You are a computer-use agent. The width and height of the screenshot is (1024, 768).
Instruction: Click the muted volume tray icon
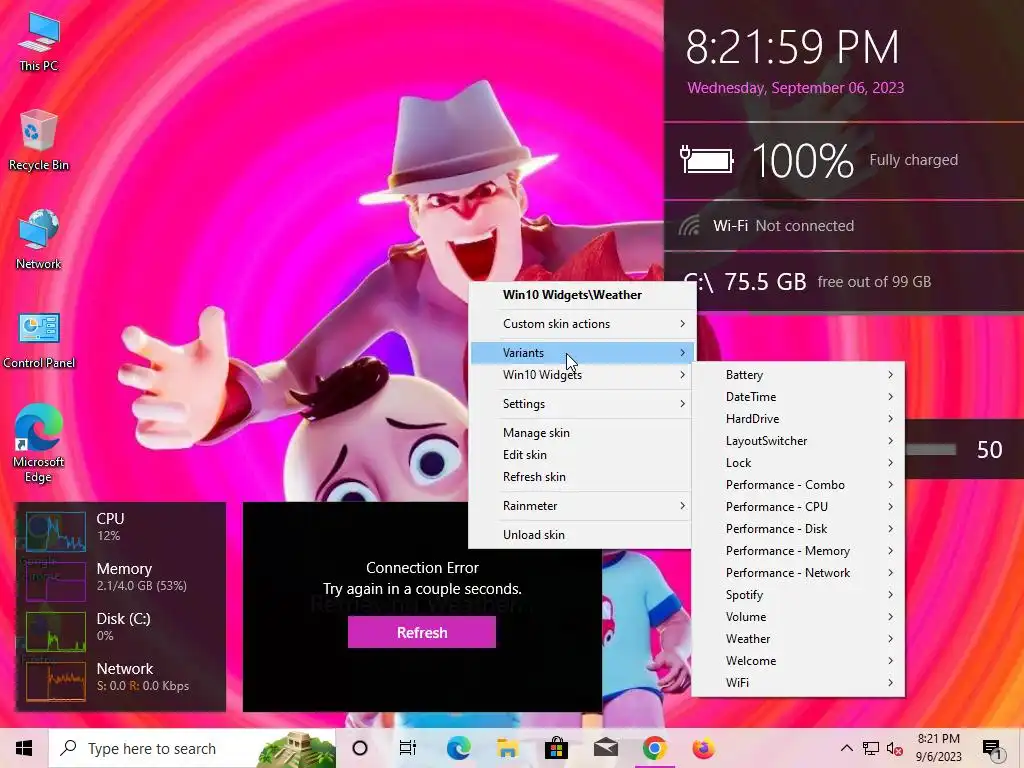895,748
